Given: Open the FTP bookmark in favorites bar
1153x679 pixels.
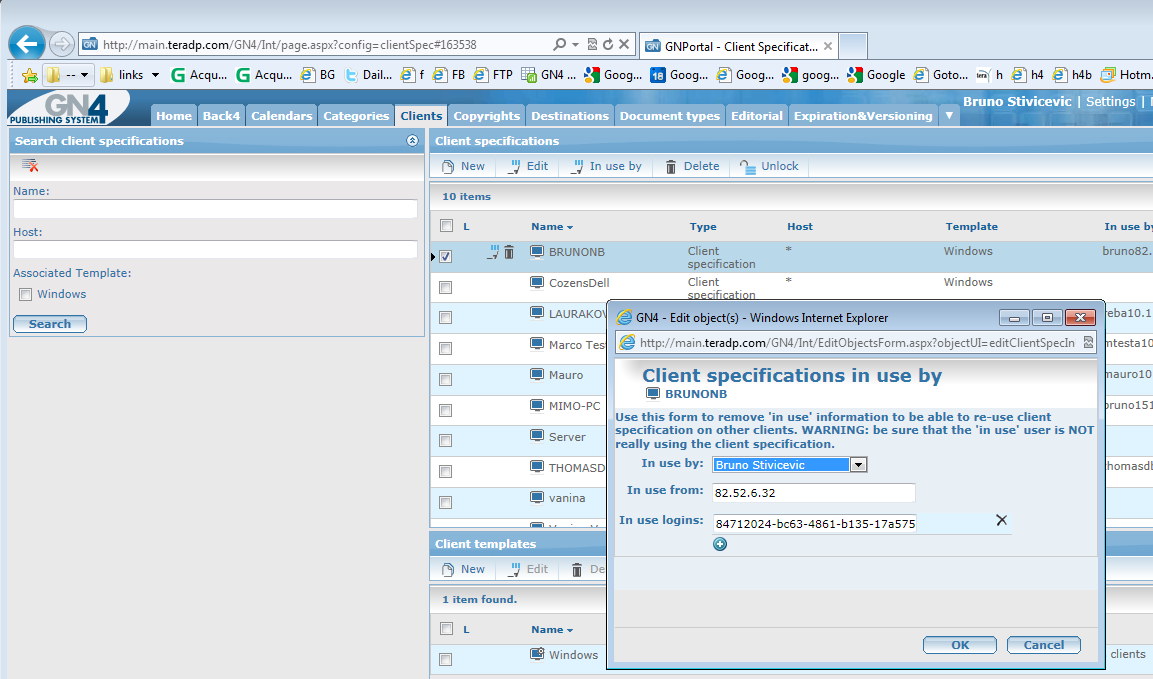Looking at the screenshot, I should tap(494, 75).
